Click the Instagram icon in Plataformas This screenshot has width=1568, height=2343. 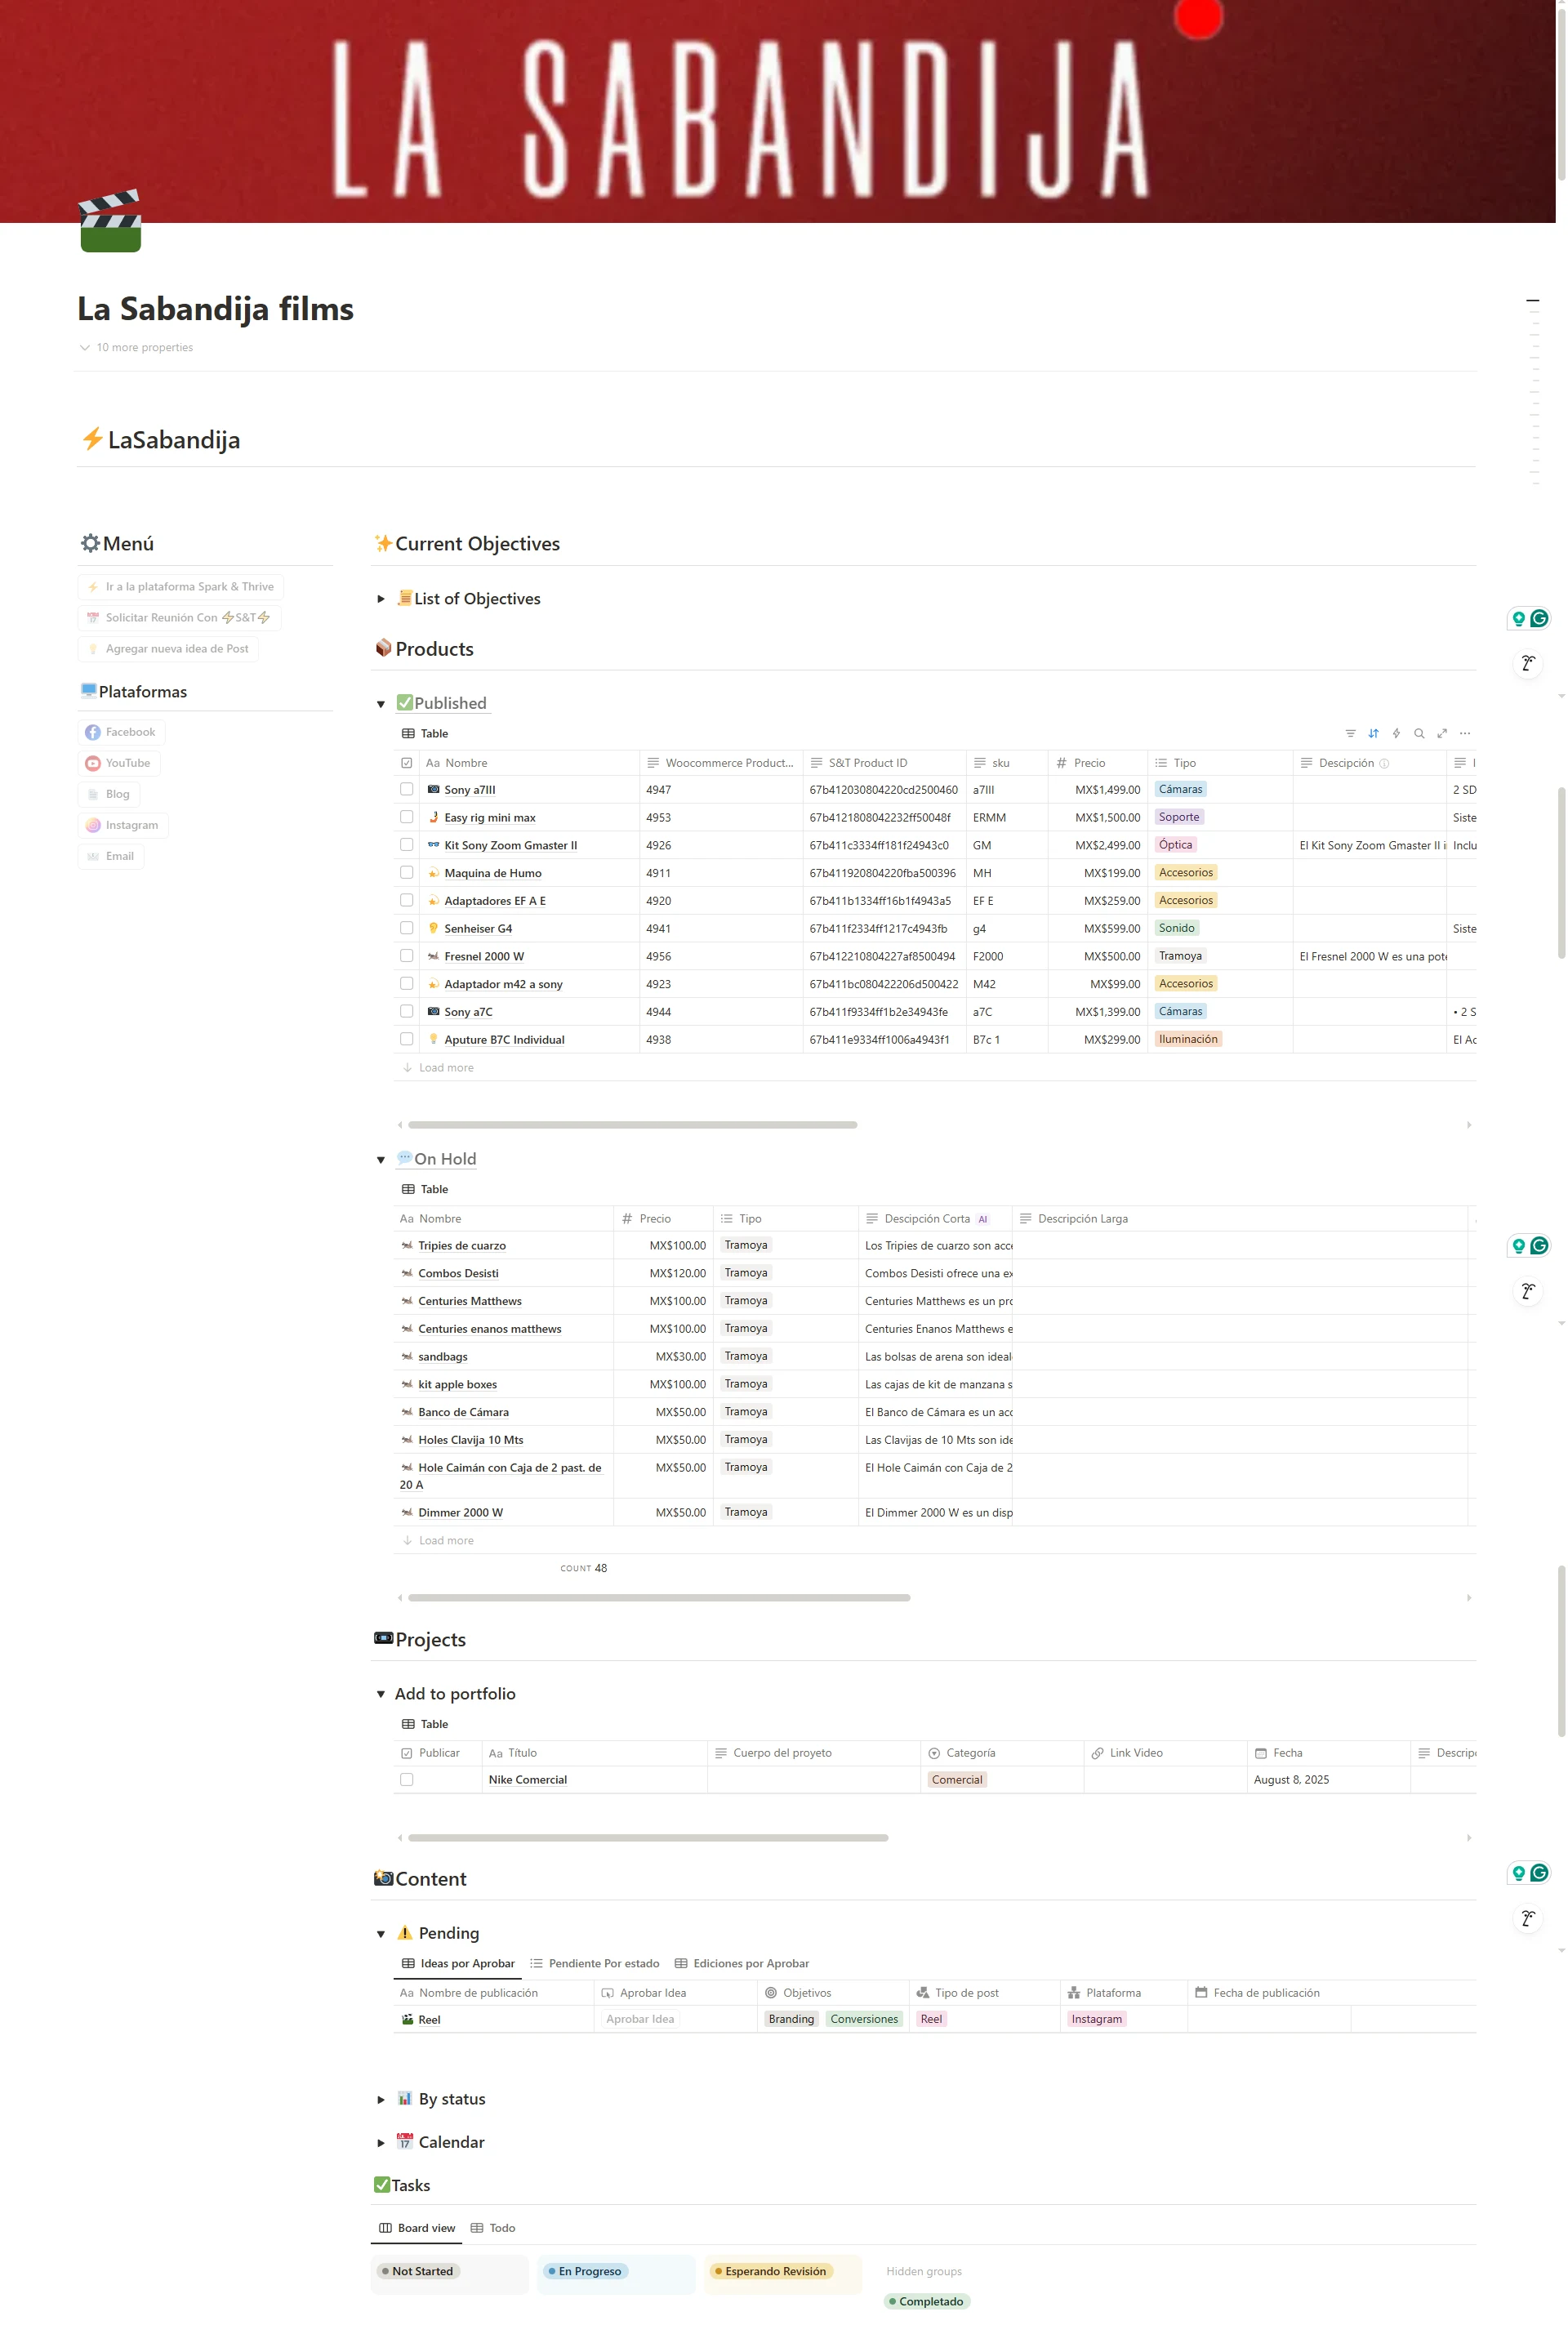click(93, 825)
